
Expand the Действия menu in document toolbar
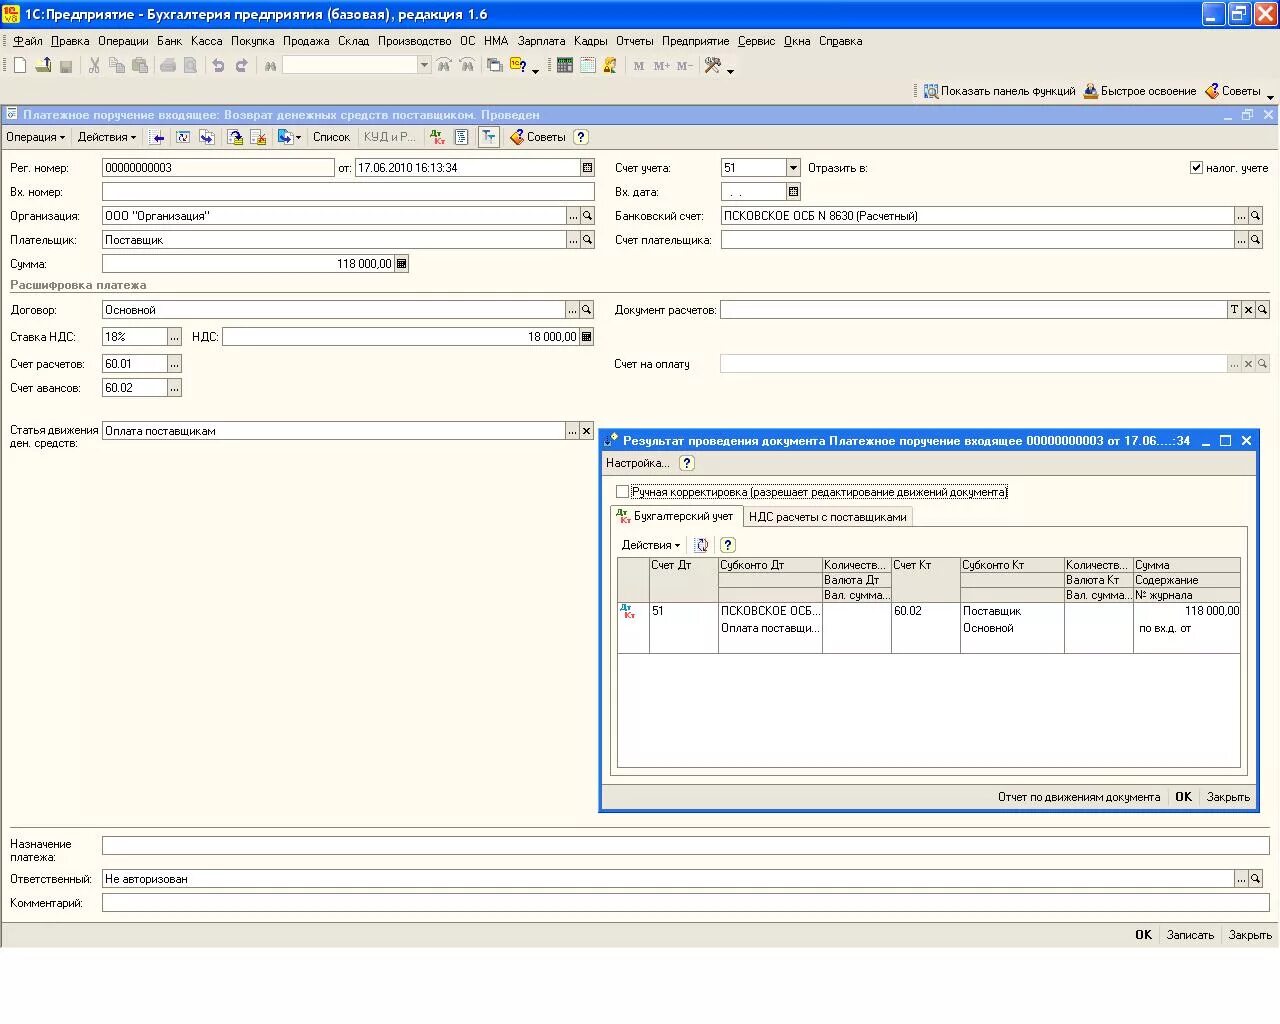pyautogui.click(x=107, y=137)
